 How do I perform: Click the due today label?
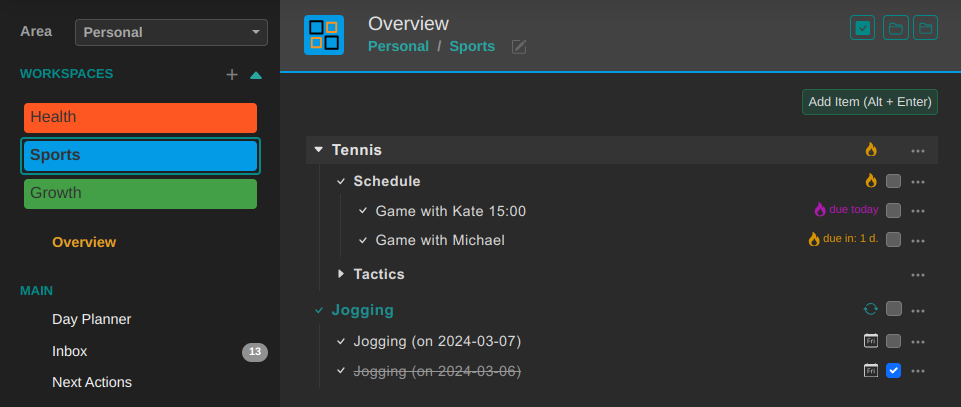point(854,210)
